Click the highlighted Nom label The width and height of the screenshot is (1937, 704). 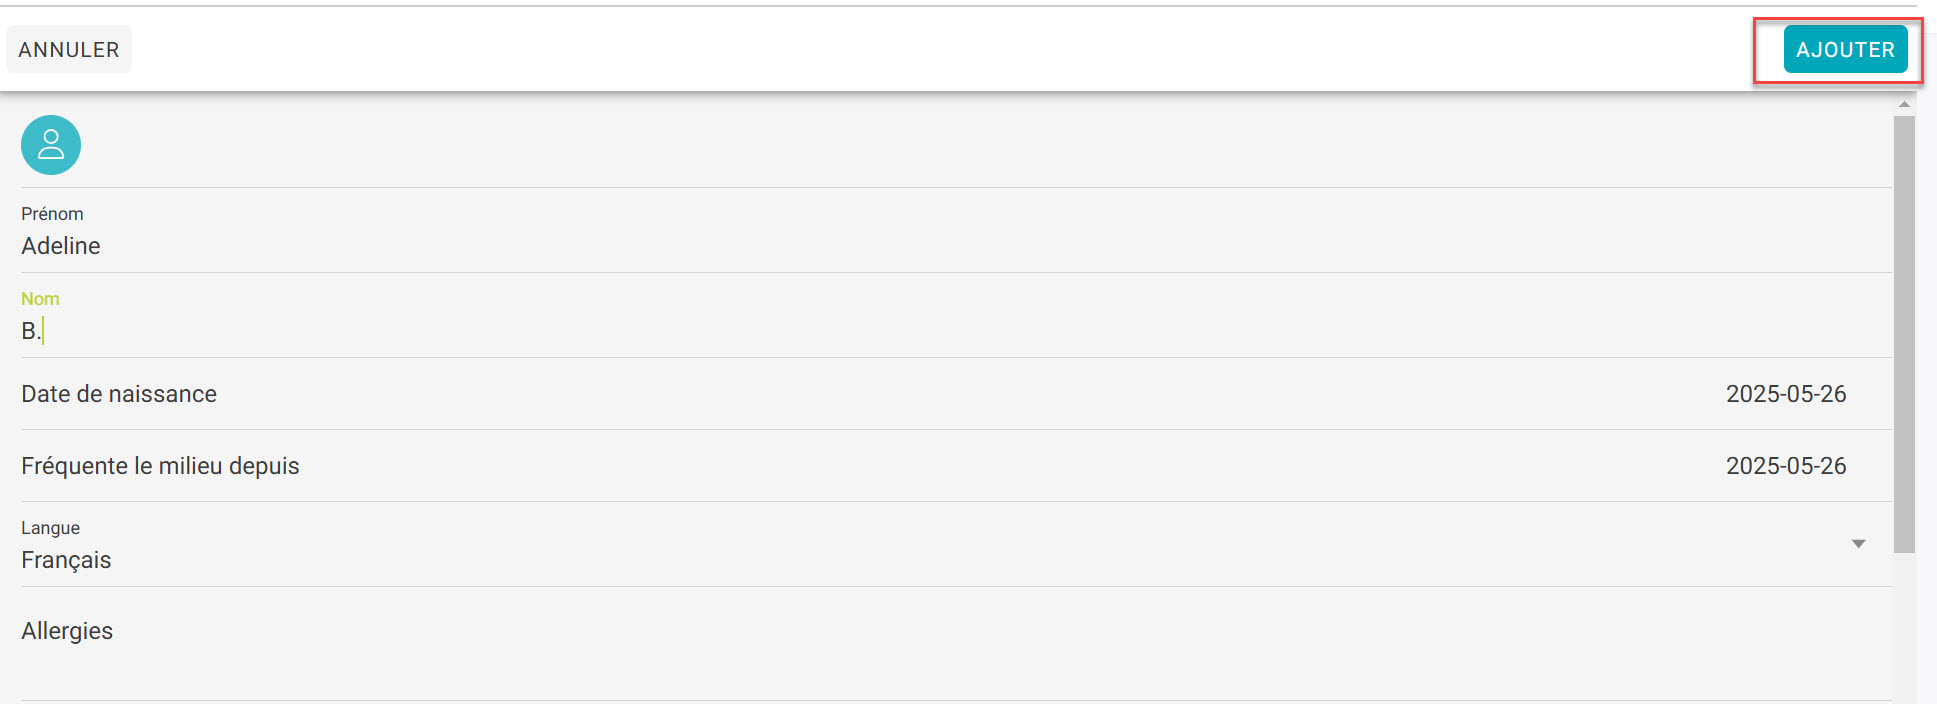40,299
